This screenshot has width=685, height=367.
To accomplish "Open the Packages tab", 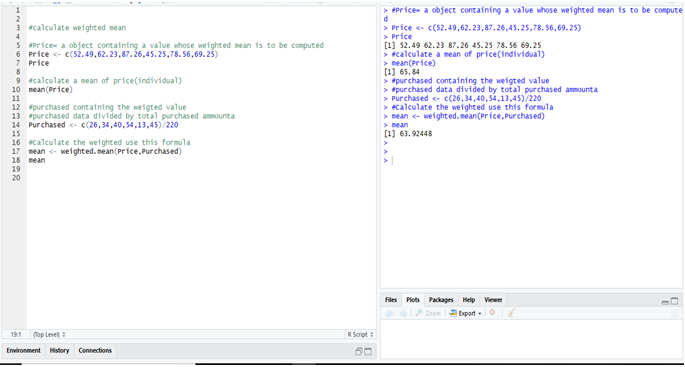I will click(x=441, y=300).
